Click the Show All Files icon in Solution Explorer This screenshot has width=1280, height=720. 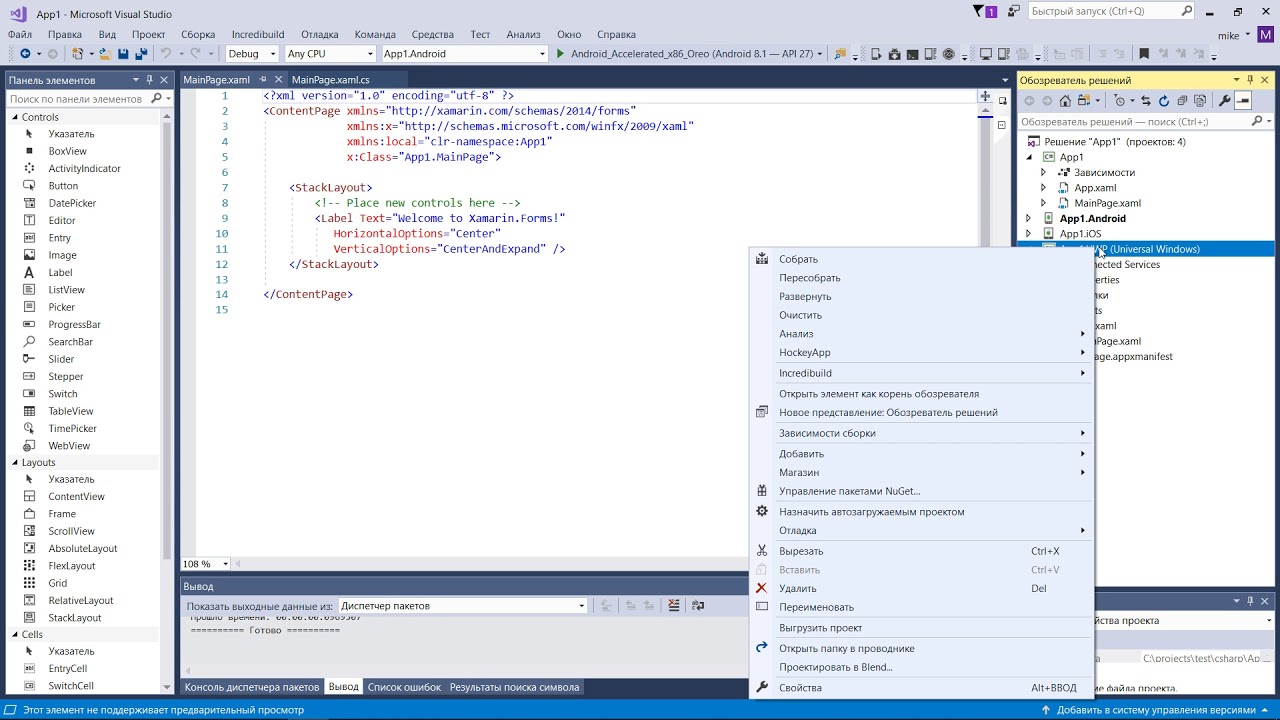point(1199,100)
